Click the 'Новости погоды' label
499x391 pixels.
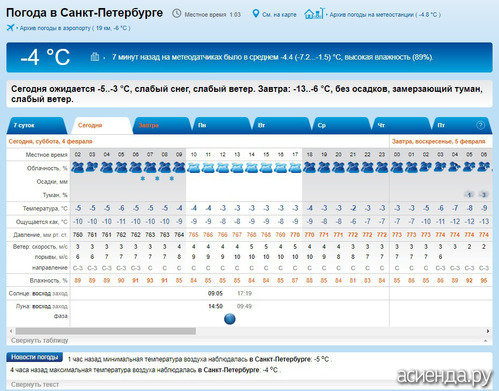tap(34, 357)
